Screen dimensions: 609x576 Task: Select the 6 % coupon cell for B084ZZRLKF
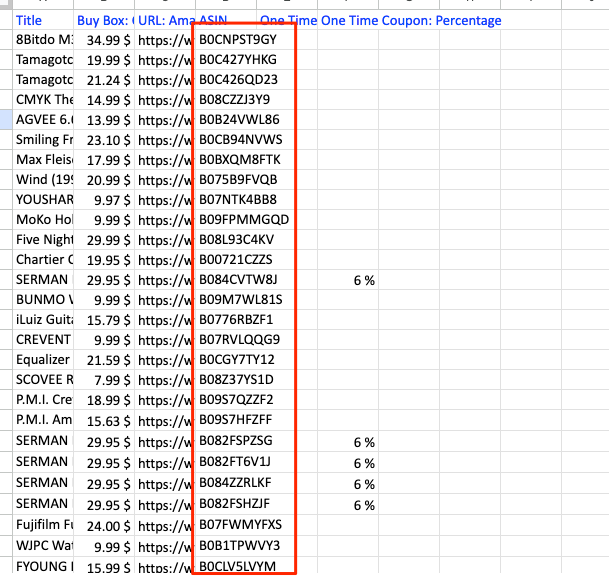(x=348, y=483)
